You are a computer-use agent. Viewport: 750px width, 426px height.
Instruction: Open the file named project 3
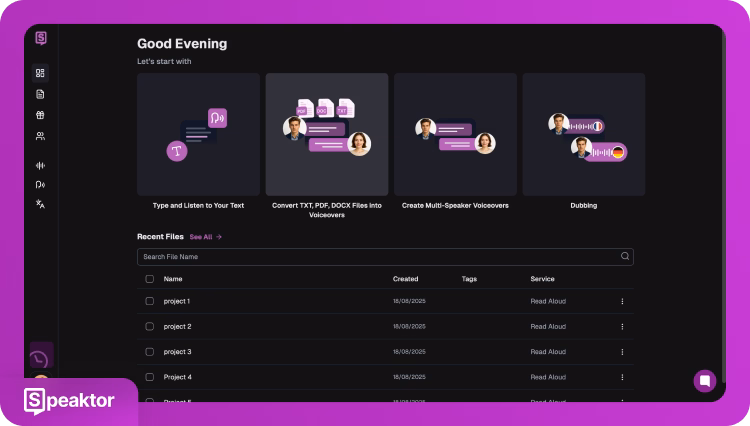tap(177, 352)
